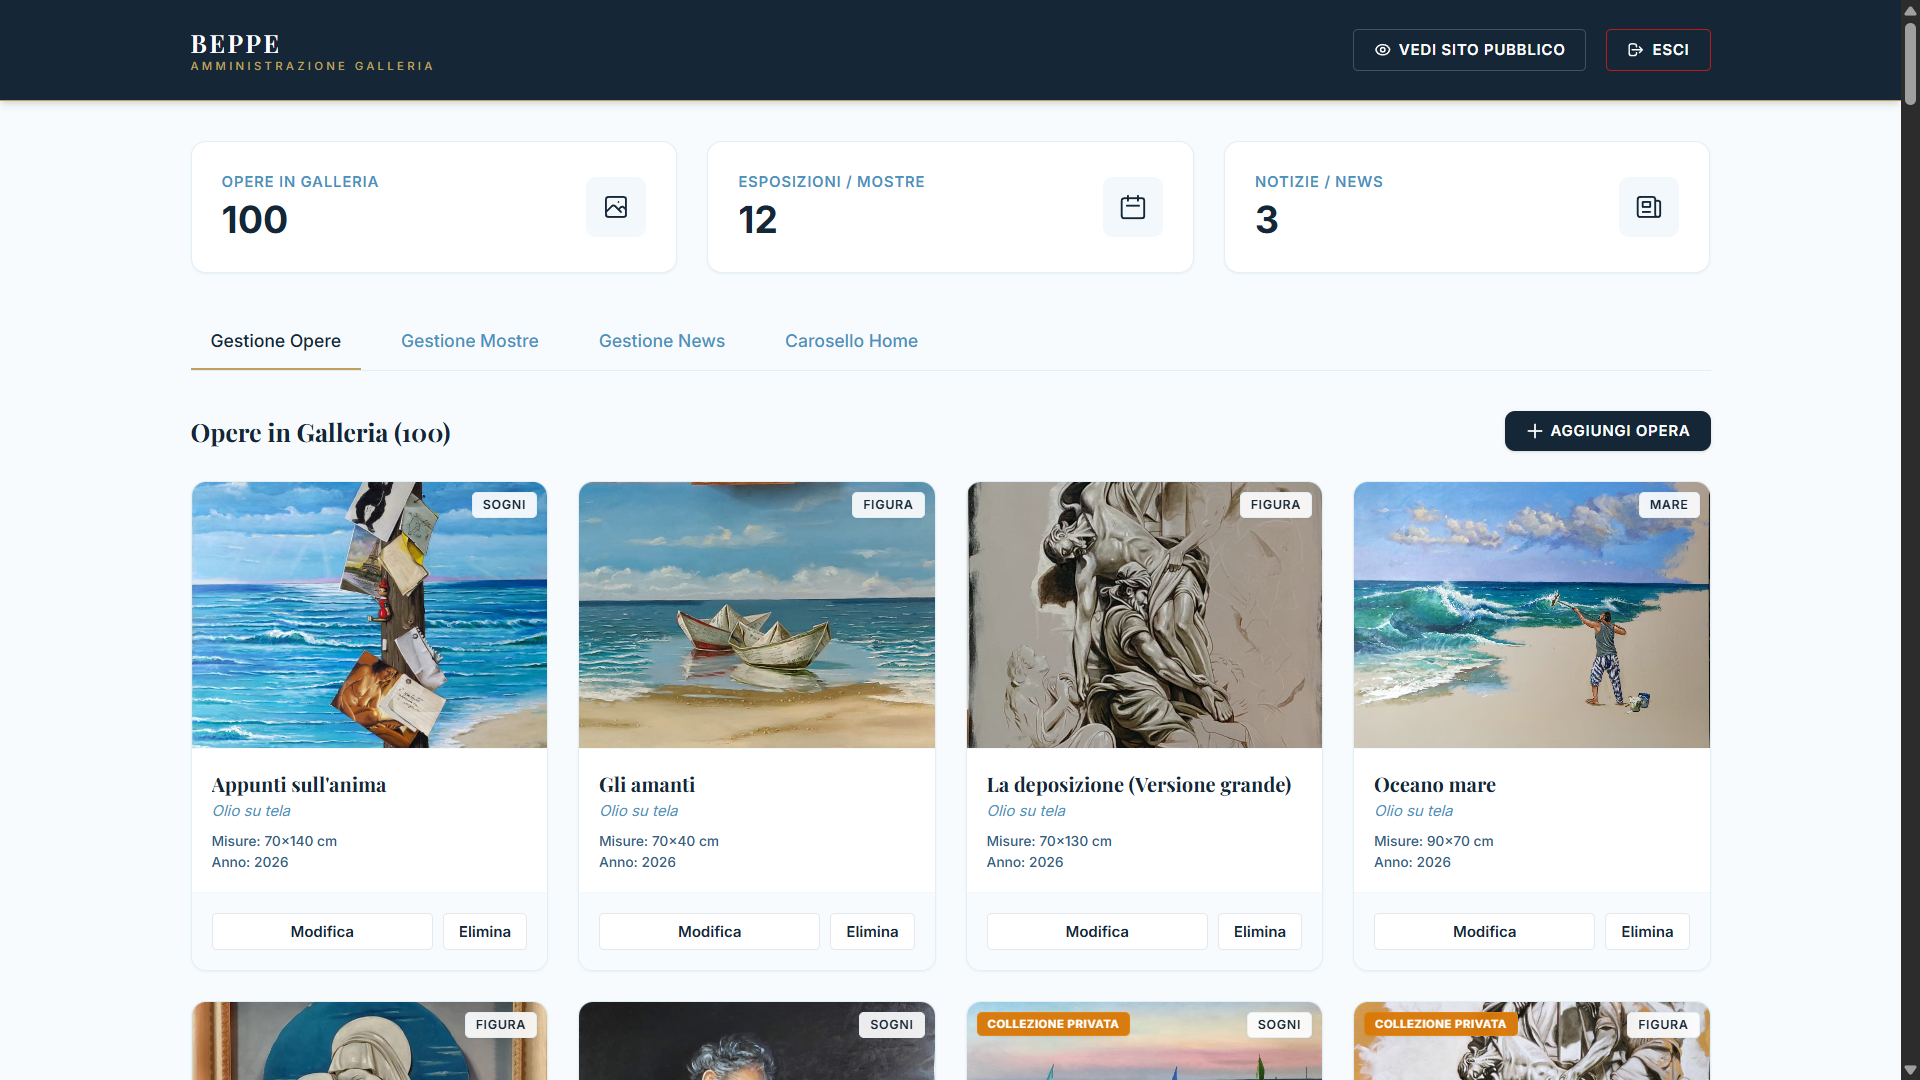Click the Aggiungi Opera button

[1608, 431]
